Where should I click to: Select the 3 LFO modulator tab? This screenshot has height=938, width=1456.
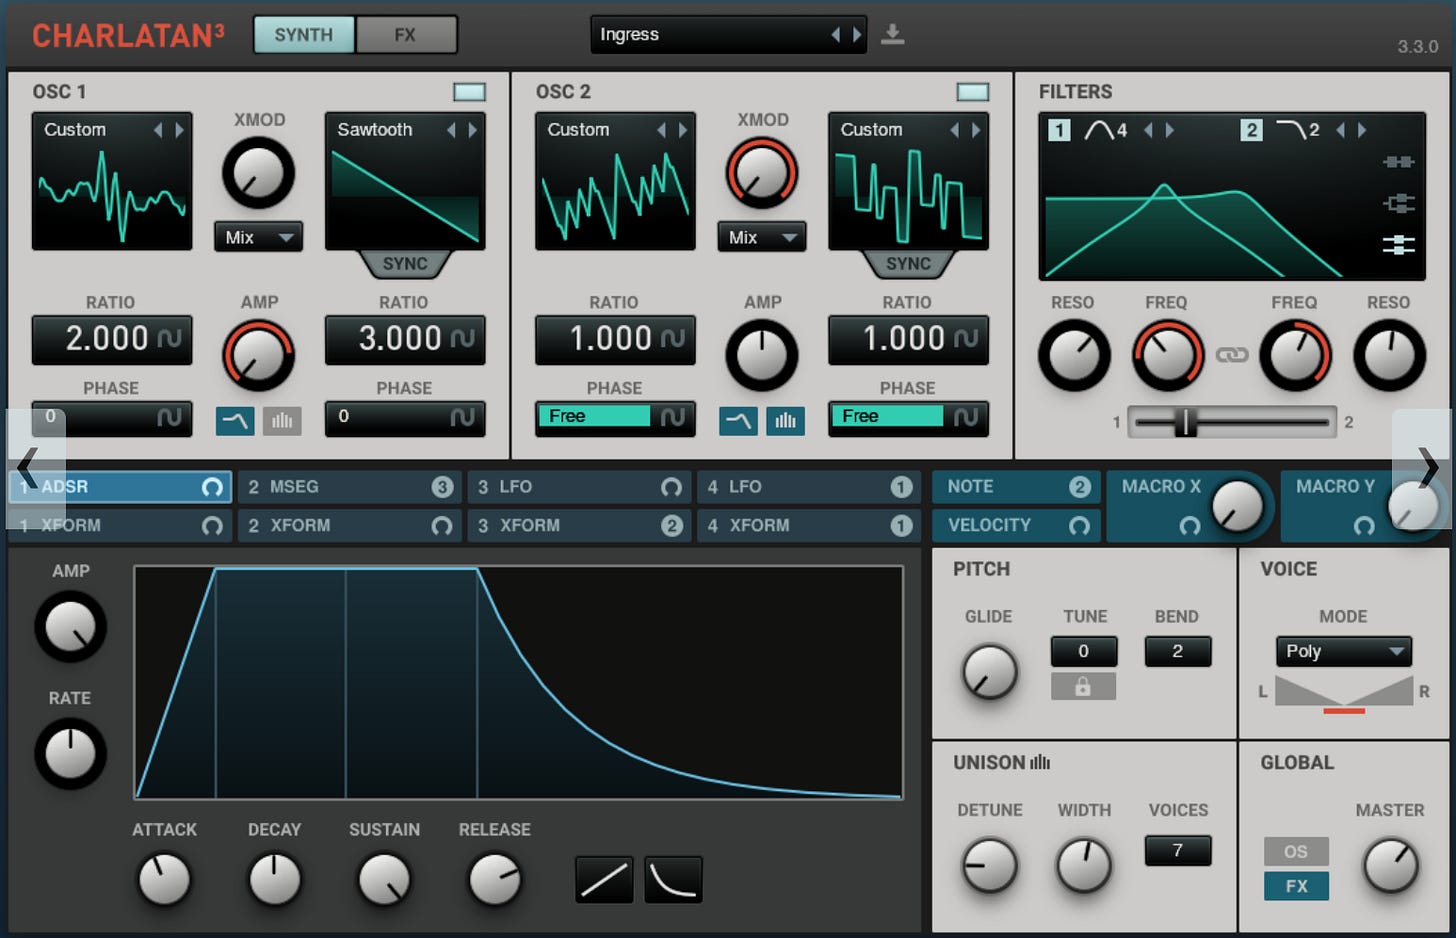[x=579, y=487]
